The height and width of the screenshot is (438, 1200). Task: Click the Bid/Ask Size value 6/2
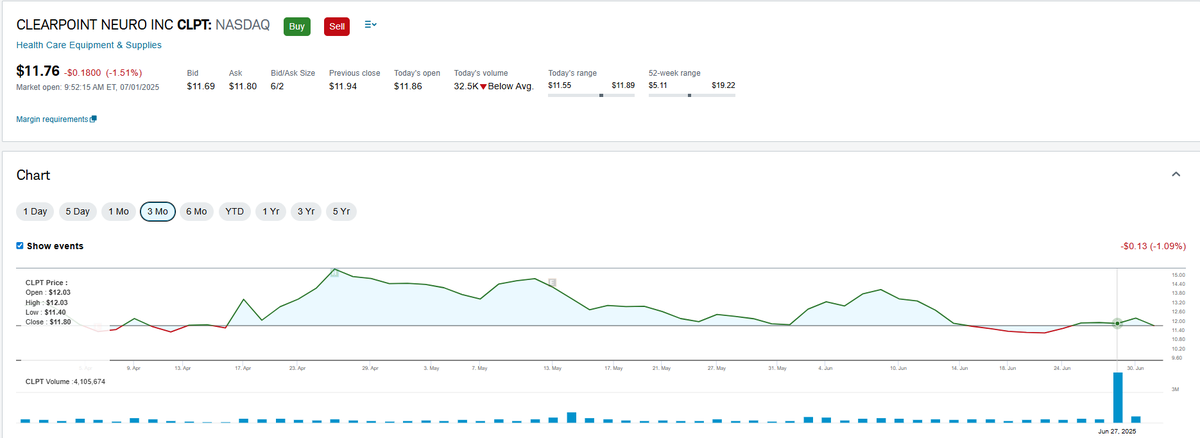click(x=278, y=87)
